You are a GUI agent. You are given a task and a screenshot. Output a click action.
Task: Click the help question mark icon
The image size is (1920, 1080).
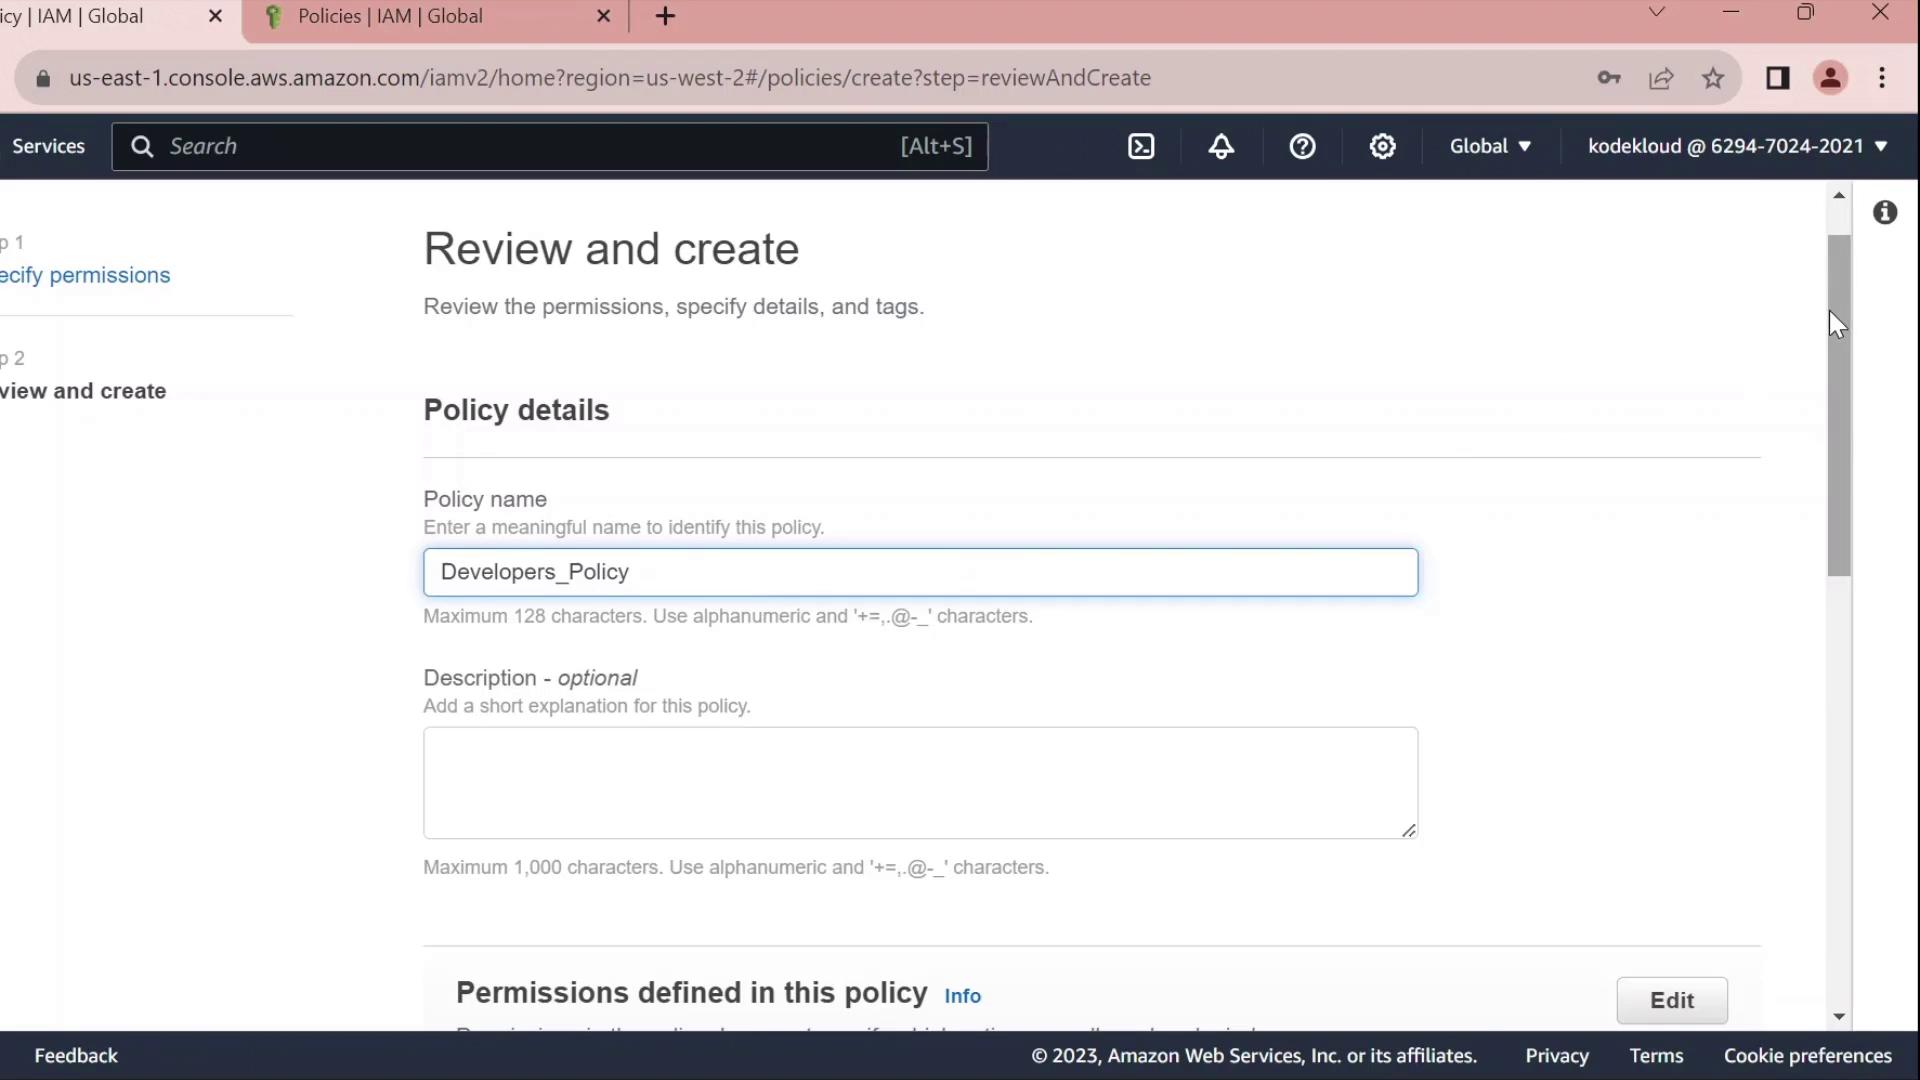click(1302, 147)
